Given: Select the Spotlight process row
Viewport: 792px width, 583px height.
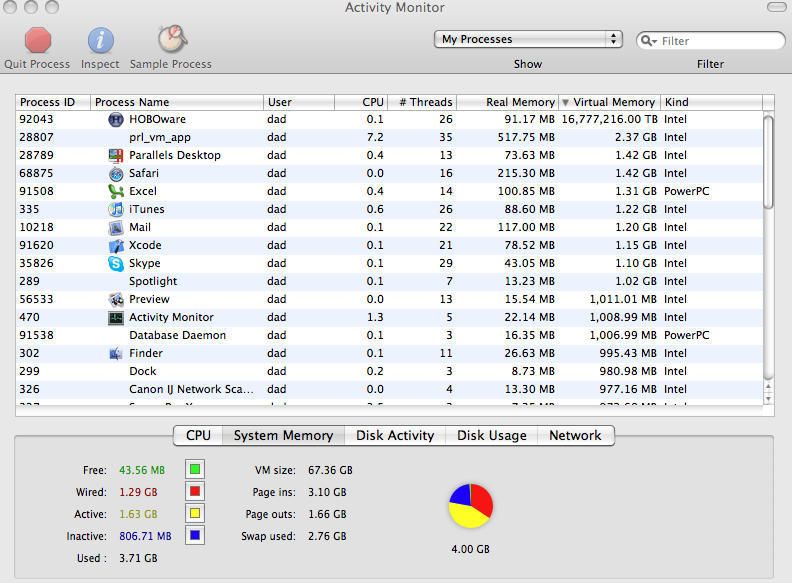Looking at the screenshot, I should [x=389, y=281].
